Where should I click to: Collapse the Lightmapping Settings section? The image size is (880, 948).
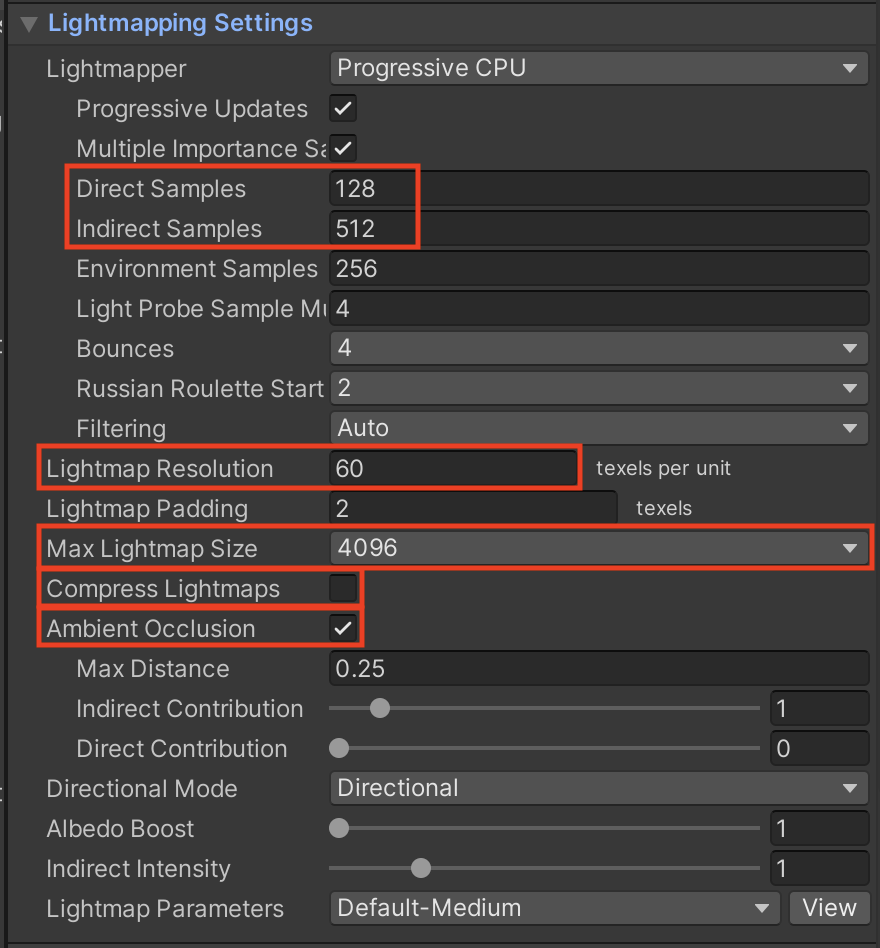point(28,24)
